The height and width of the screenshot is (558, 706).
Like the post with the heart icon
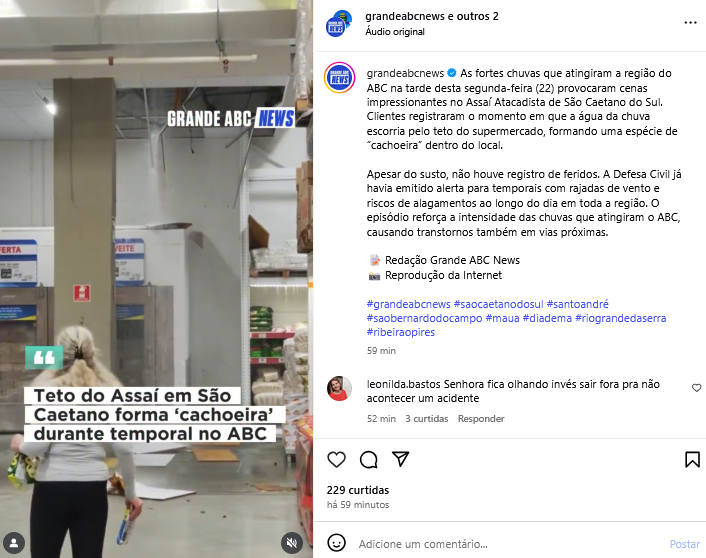coord(336,459)
